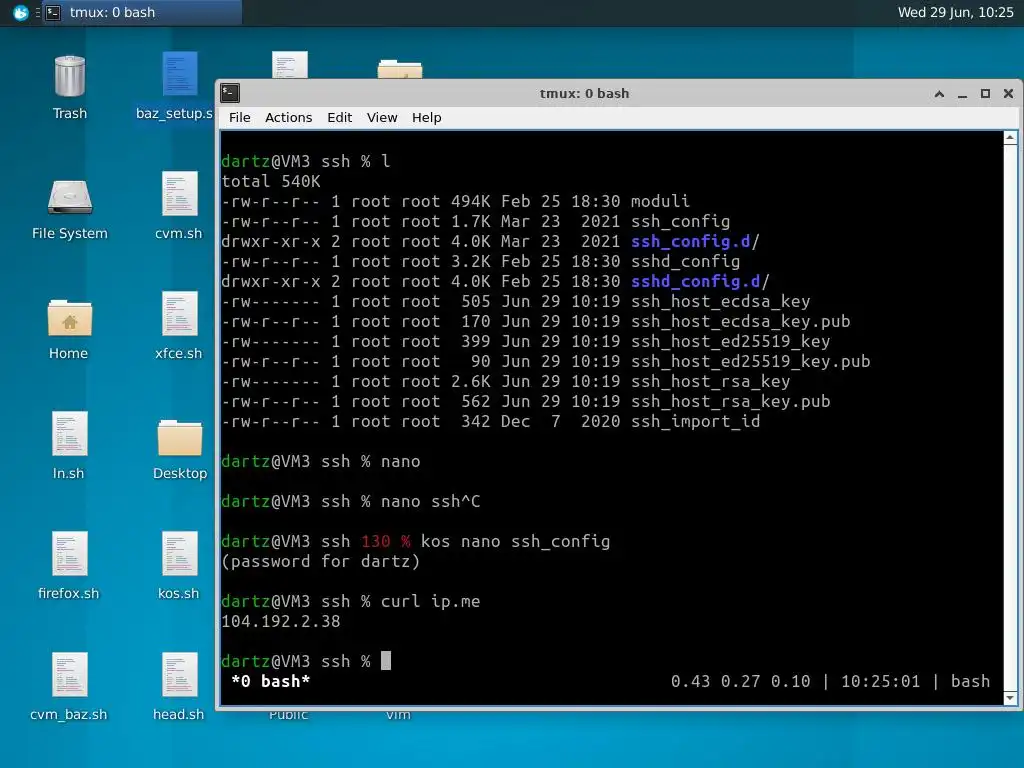1024x768 pixels.
Task: Click the IP address 104.192.2.38
Action: (x=281, y=622)
